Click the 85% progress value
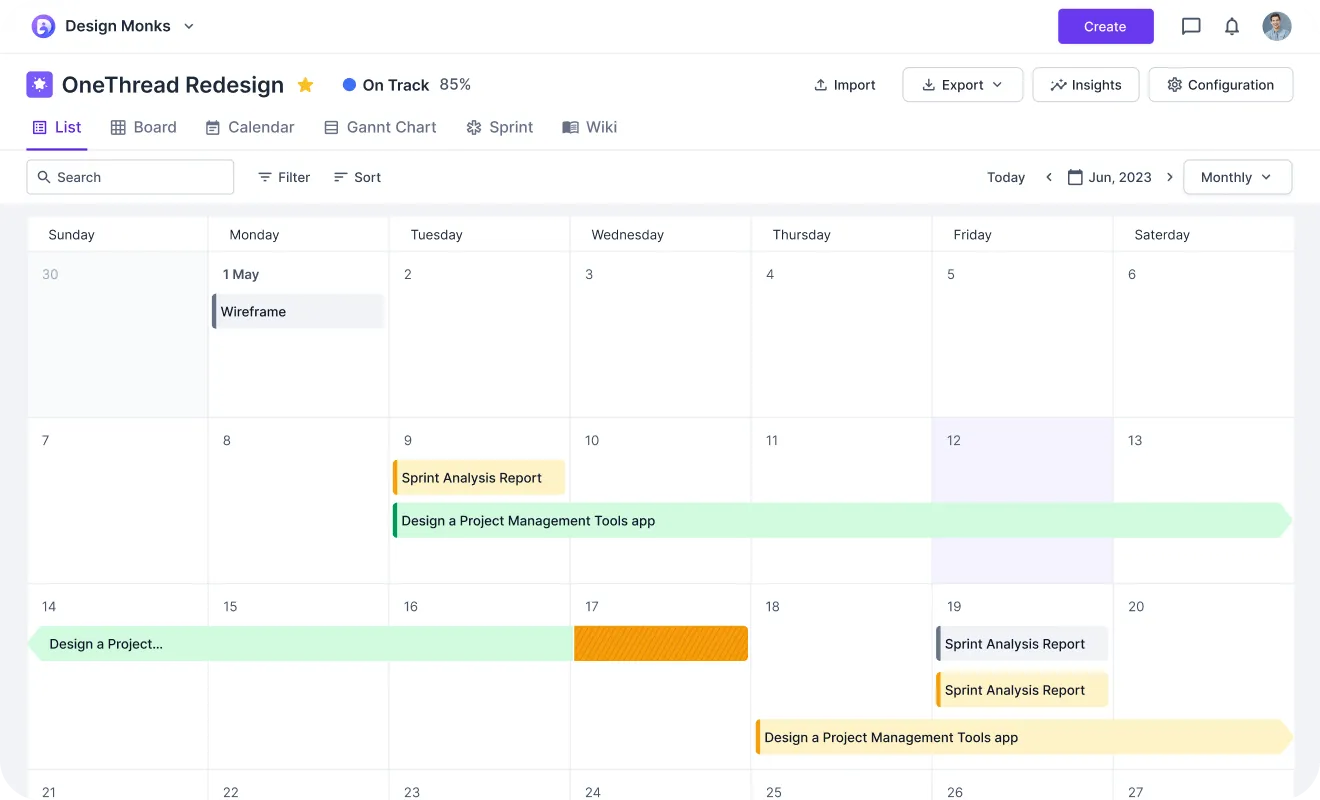 (x=455, y=84)
